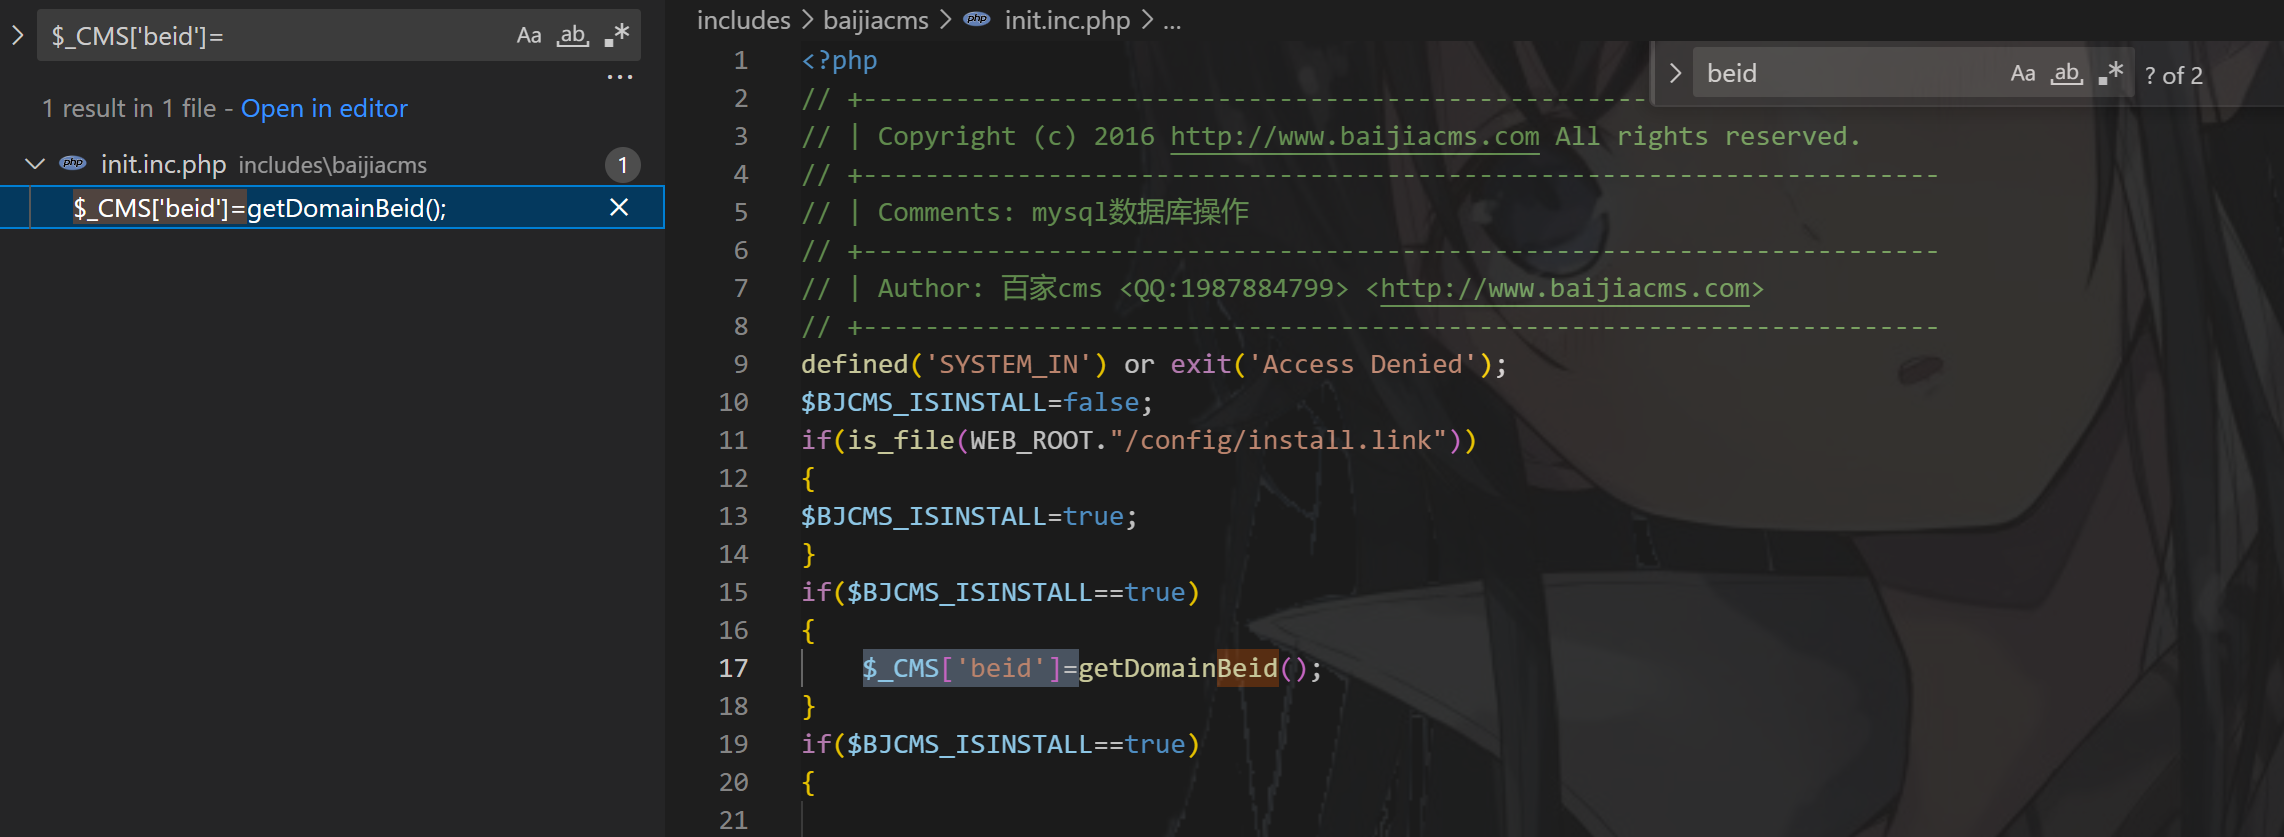Select the 'baijiacms' breadcrumb segment
The width and height of the screenshot is (2284, 837).
point(876,20)
